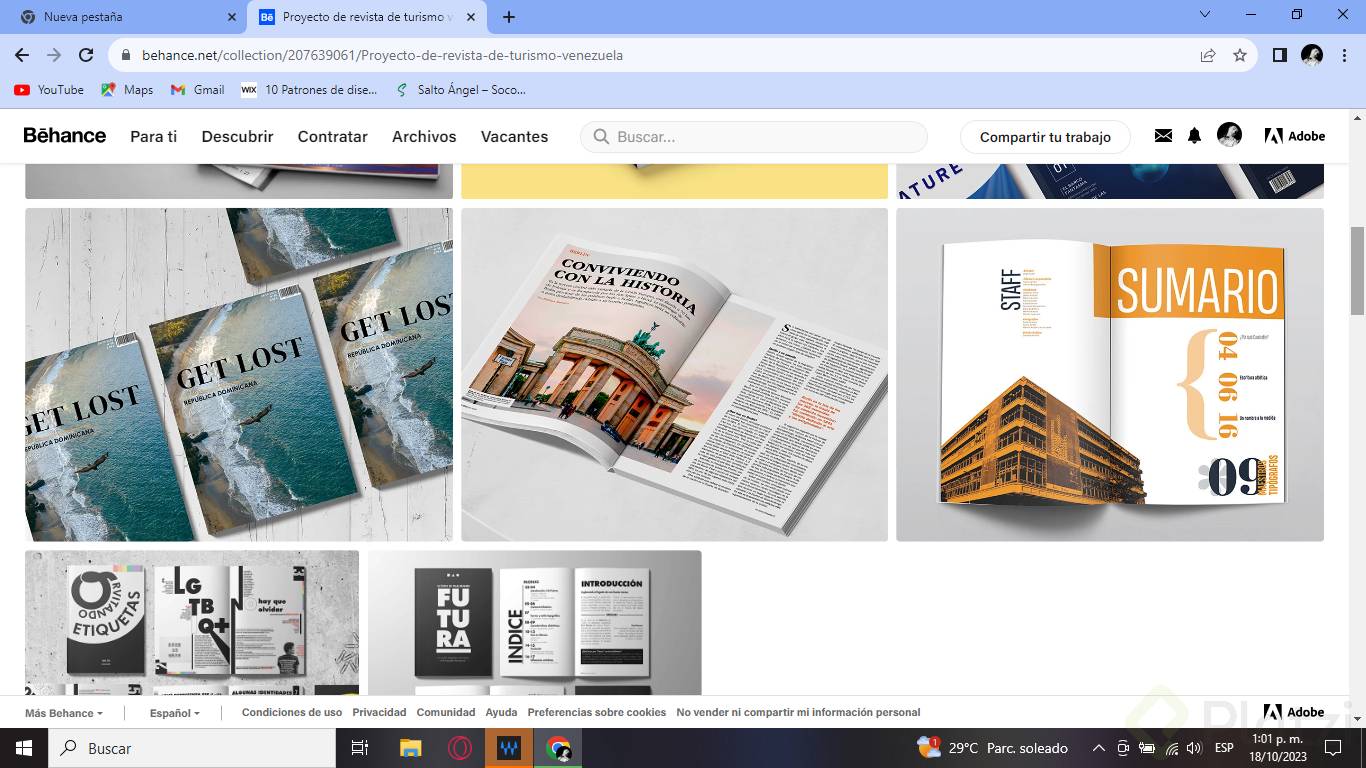Switch the ESP keyboard language indicator

click(1224, 748)
